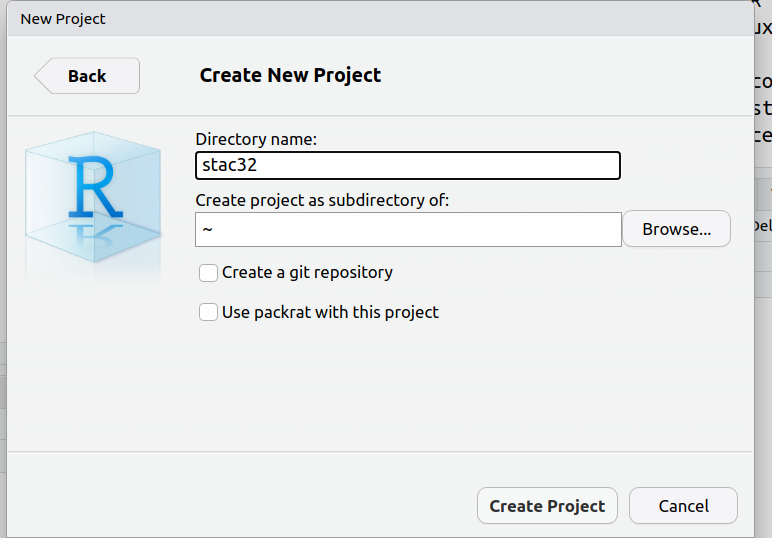Toggle Use packrat with this project checkbox
The height and width of the screenshot is (538, 772).
208,312
